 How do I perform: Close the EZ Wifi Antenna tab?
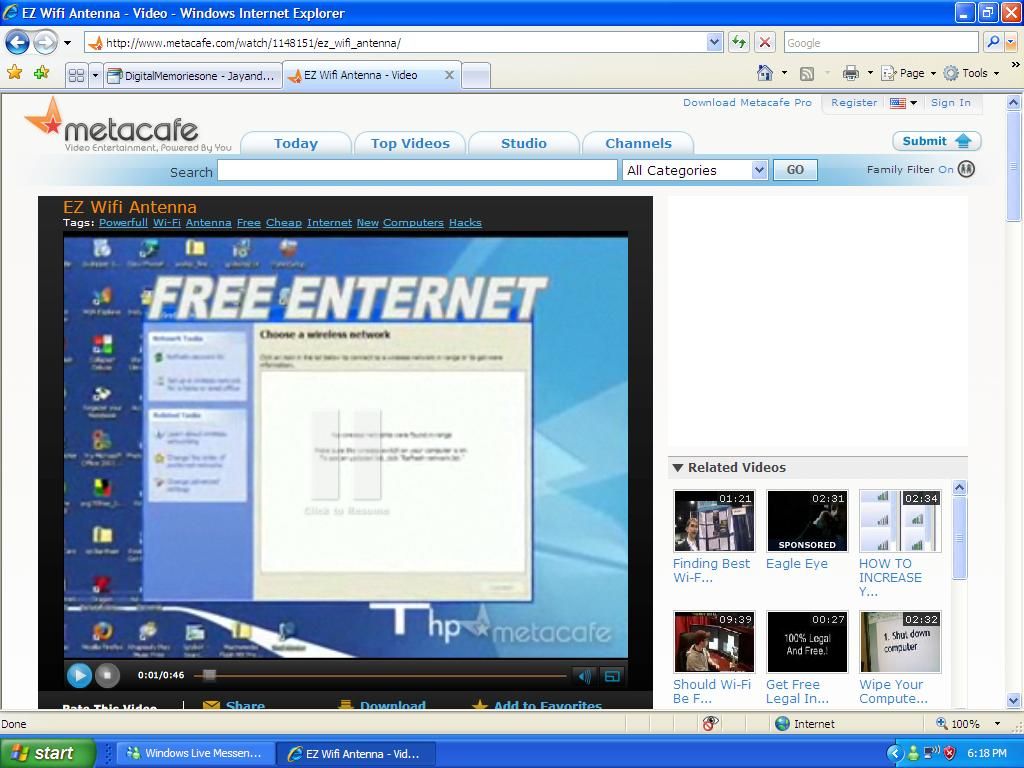pyautogui.click(x=449, y=75)
